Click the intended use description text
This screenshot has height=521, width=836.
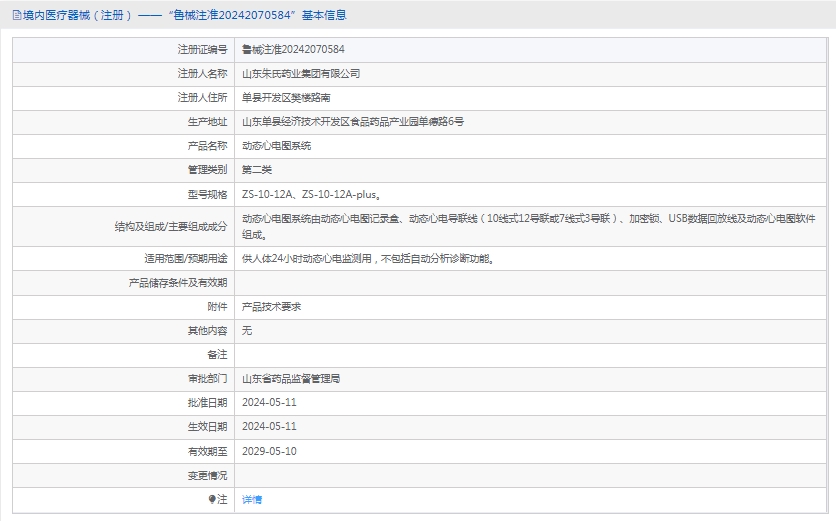368,258
